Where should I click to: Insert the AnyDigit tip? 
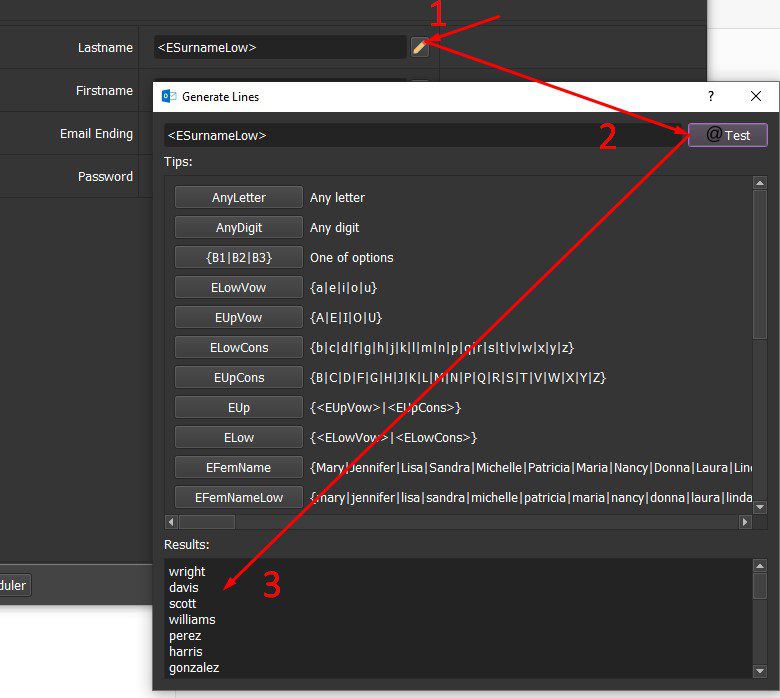pyautogui.click(x=239, y=227)
